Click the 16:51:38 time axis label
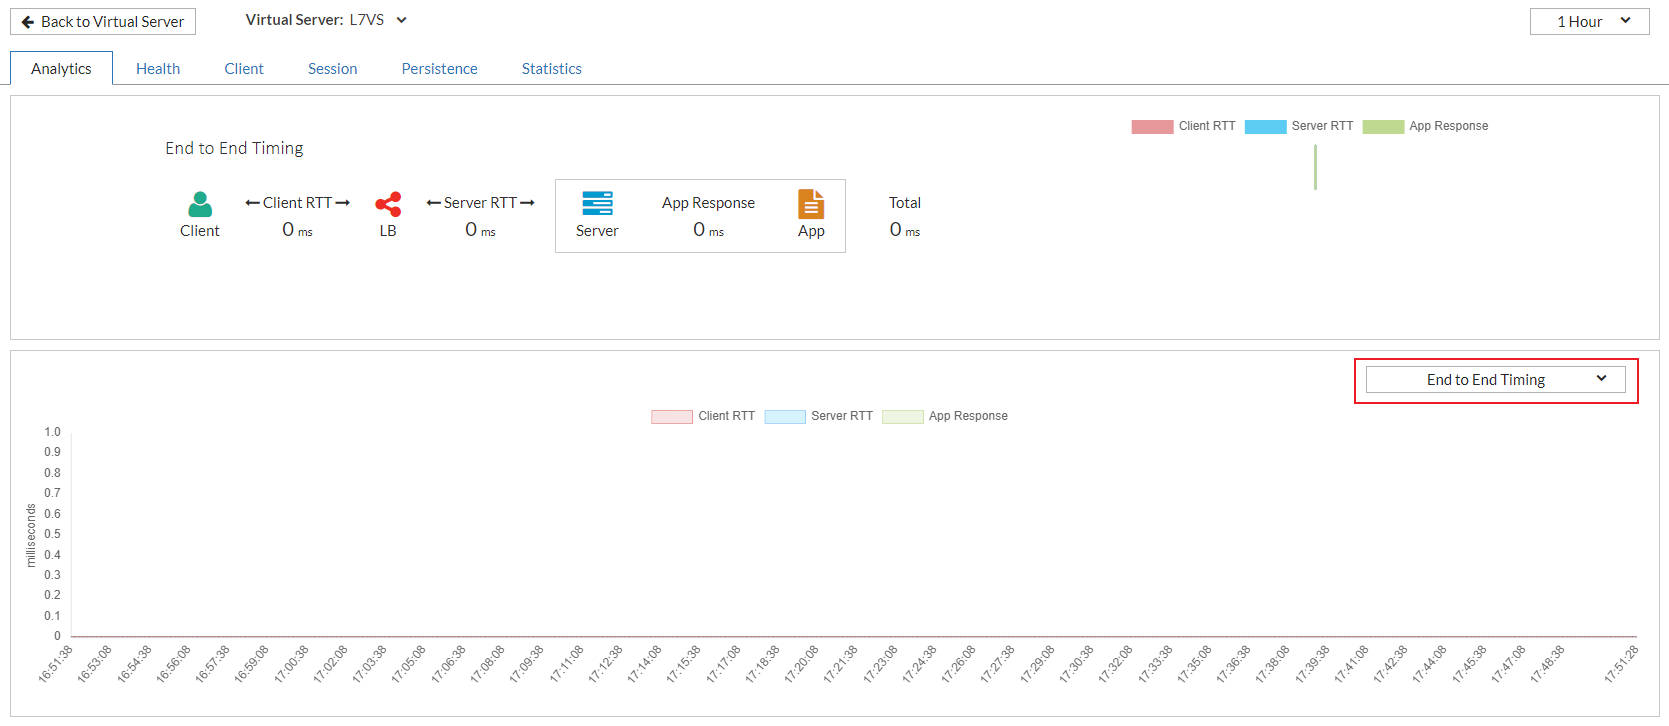1669x726 pixels. tap(56, 663)
